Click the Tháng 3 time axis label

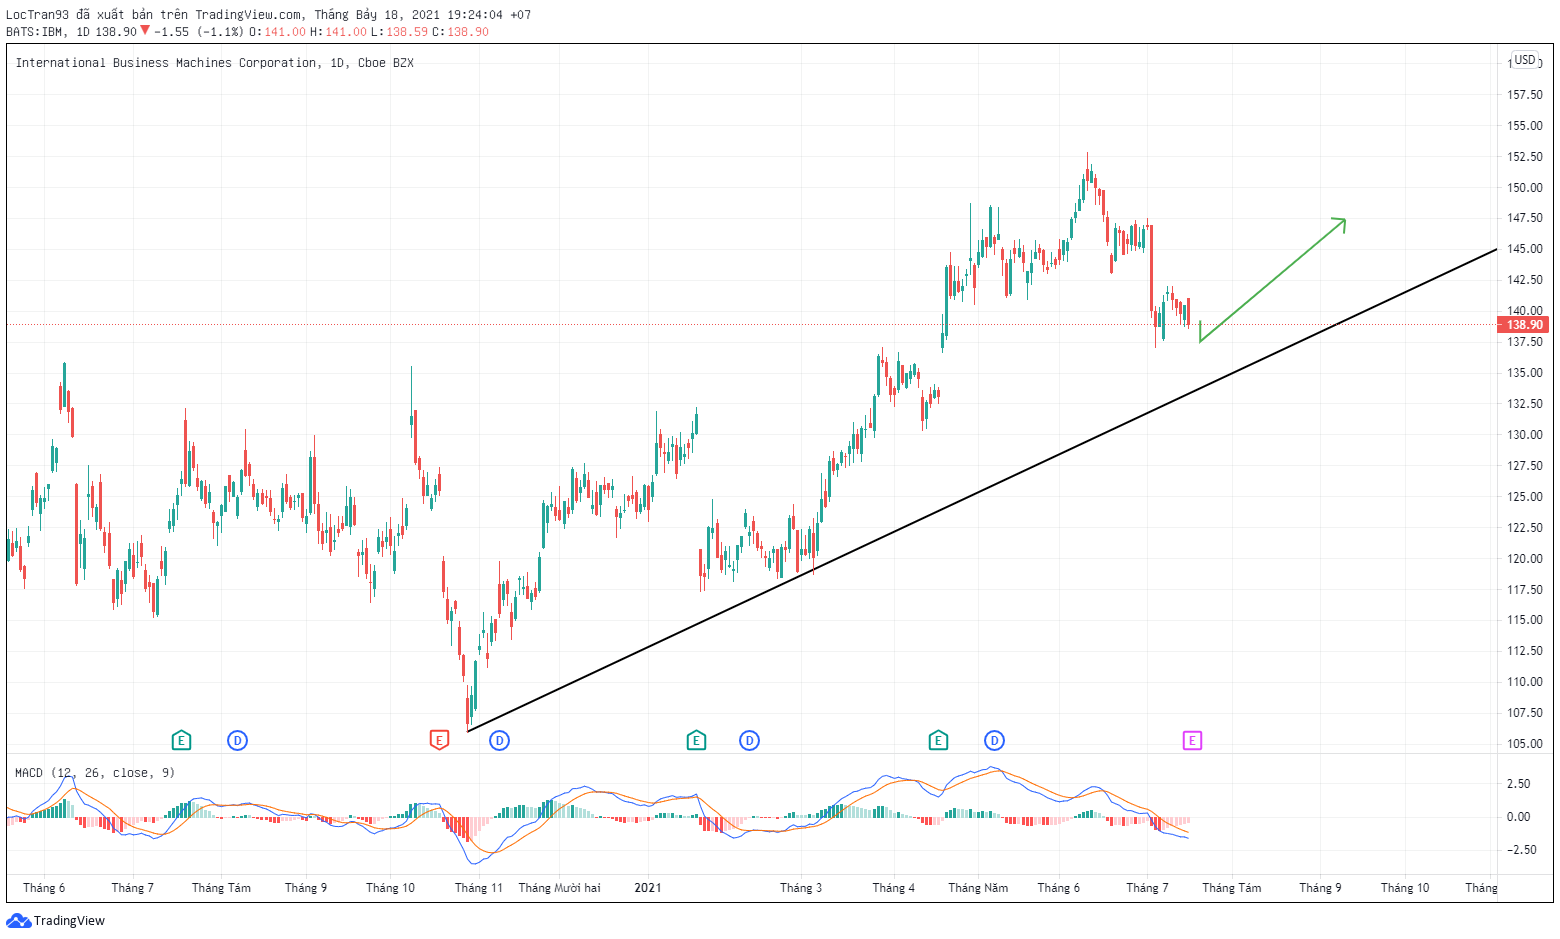[x=801, y=888]
